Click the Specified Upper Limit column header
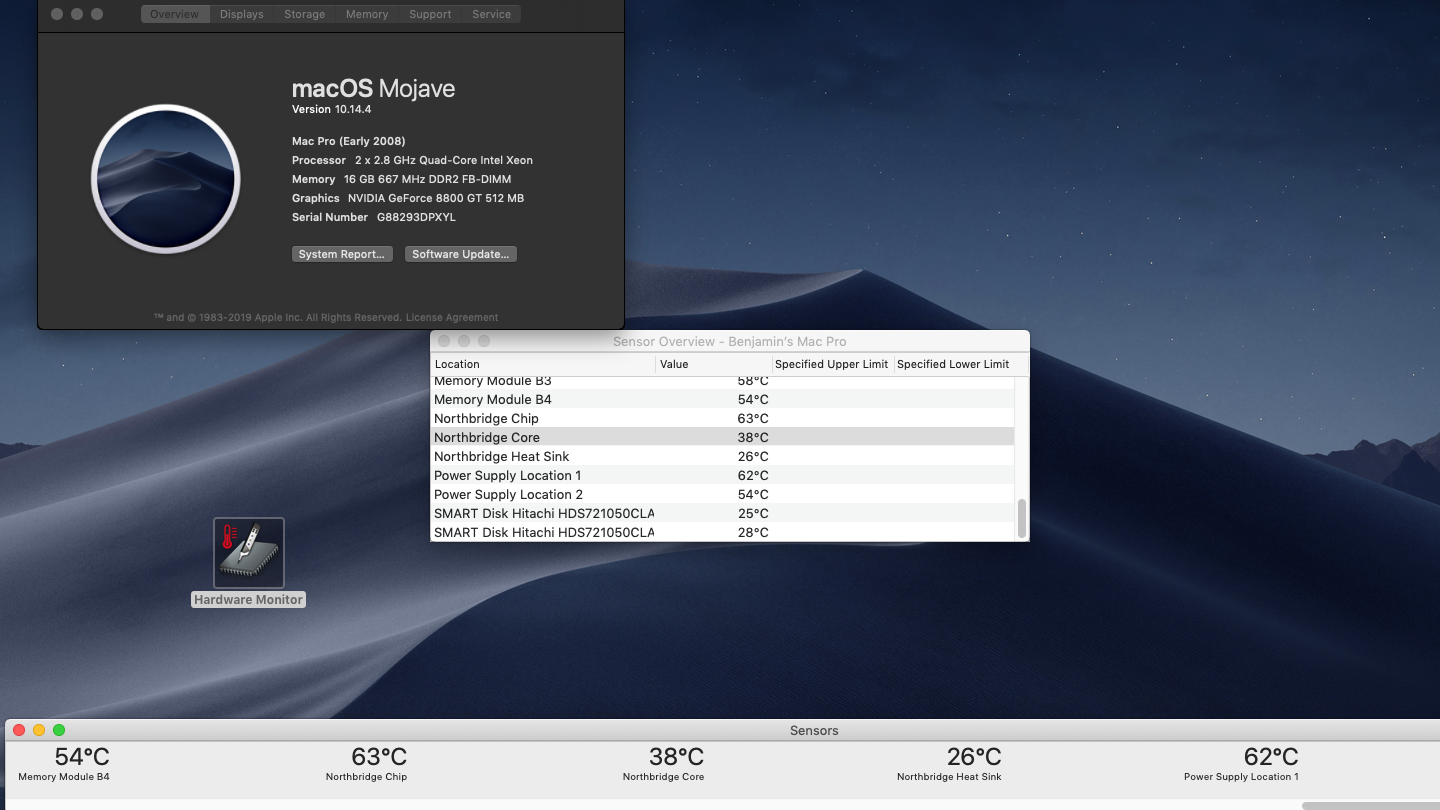Viewport: 1440px width, 810px height. click(832, 364)
